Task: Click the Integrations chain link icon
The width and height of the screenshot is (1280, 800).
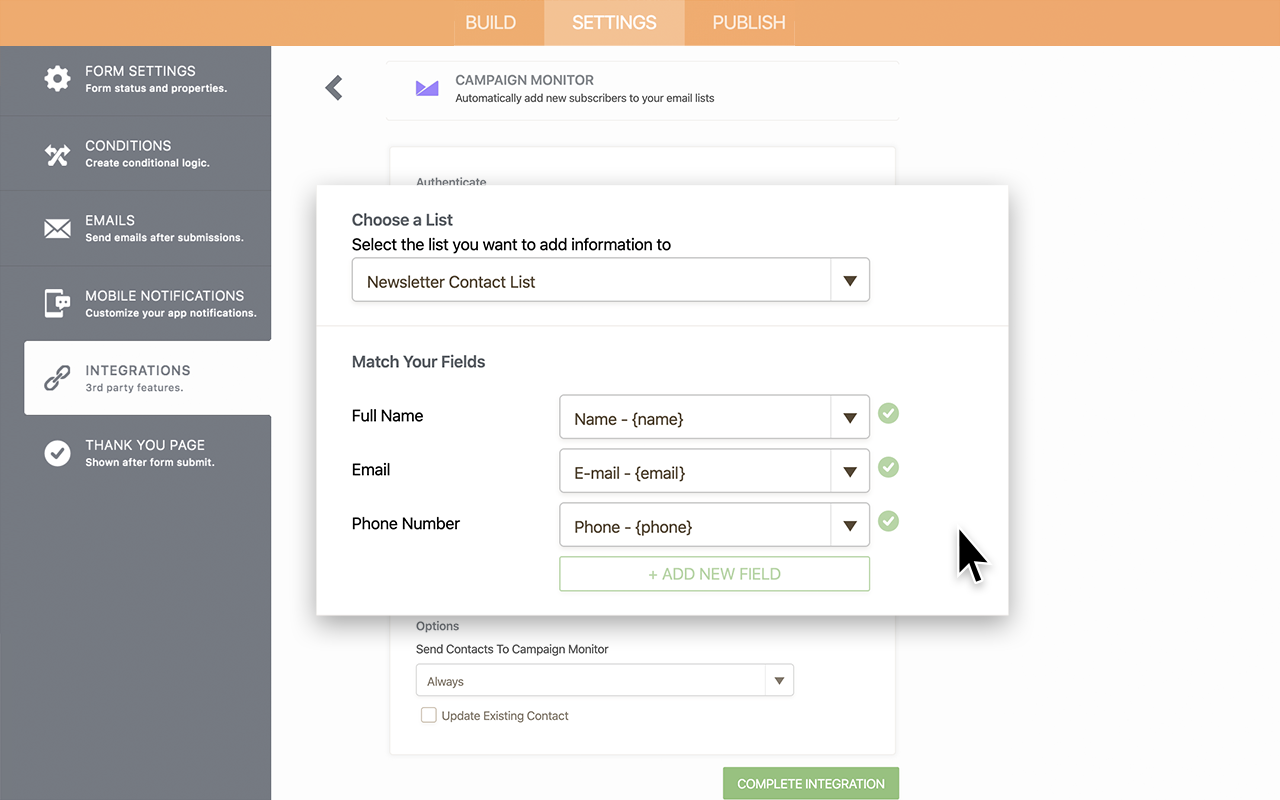Action: [57, 378]
